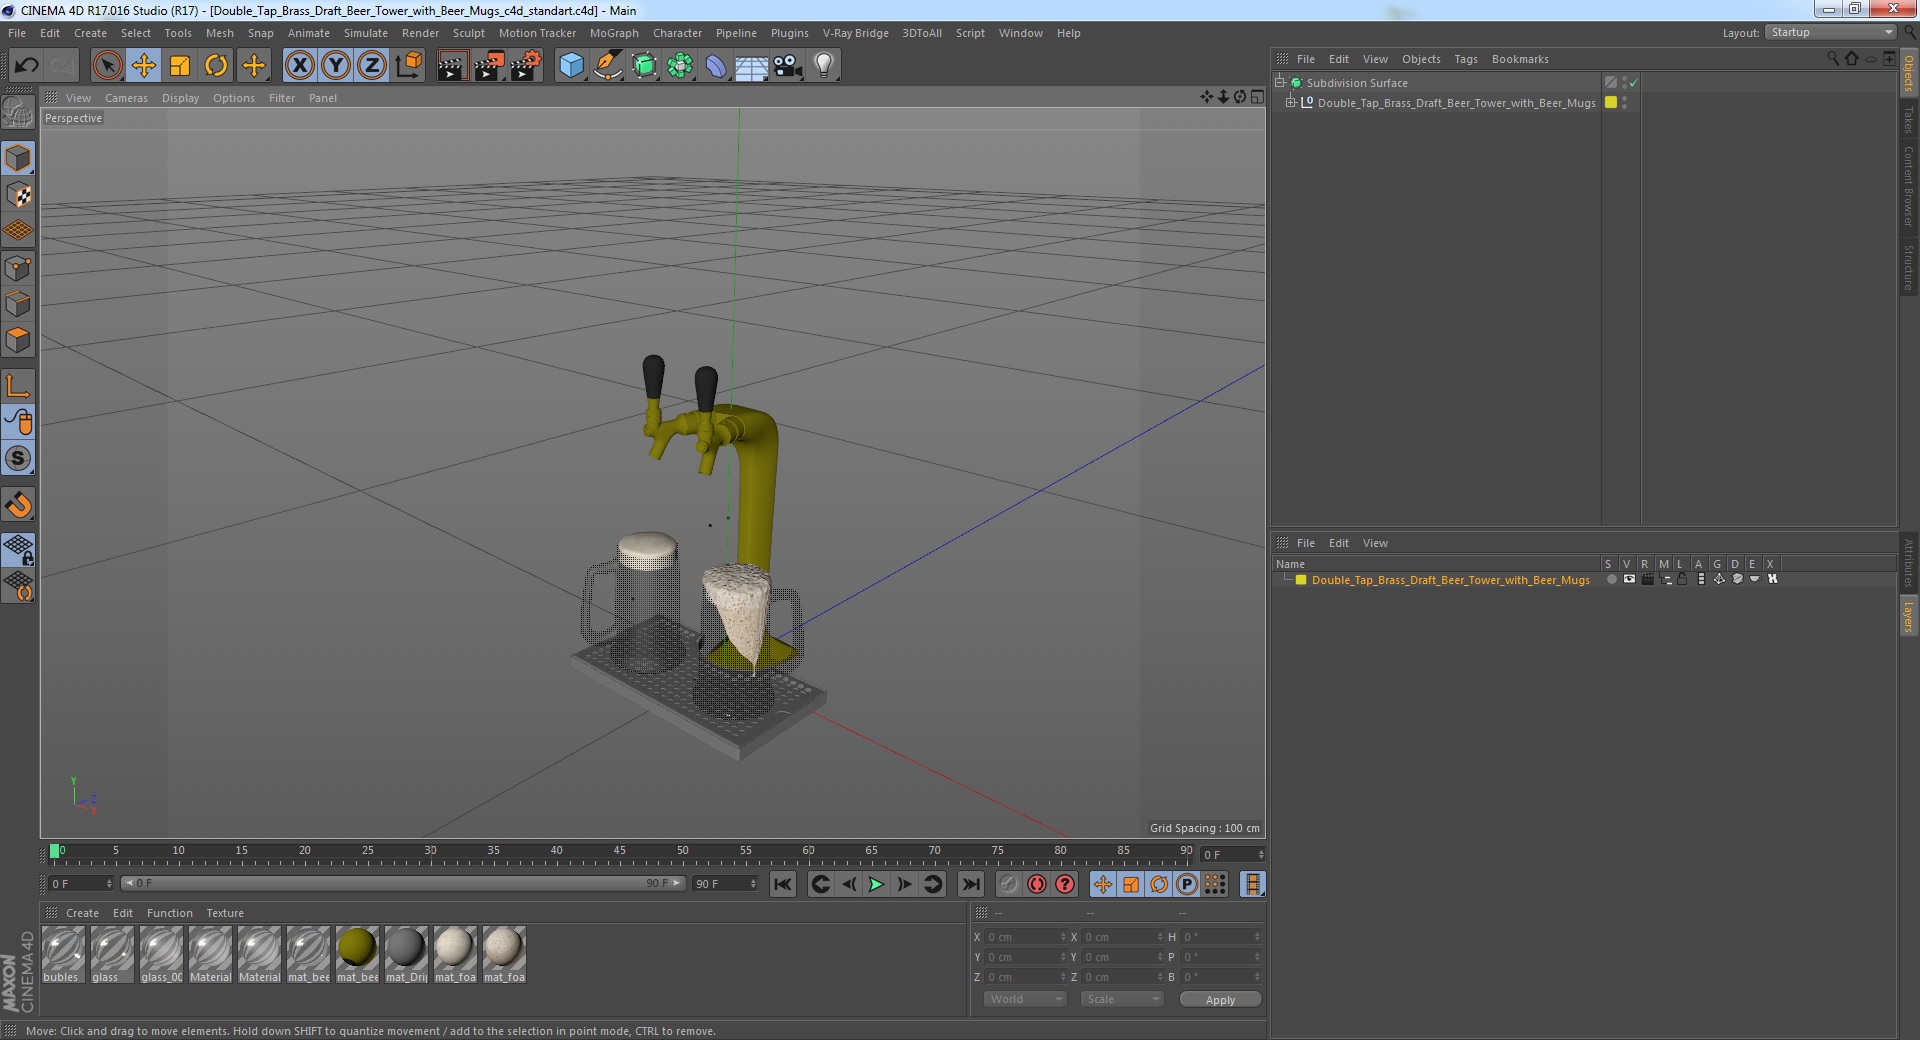Open viewport Cameras menu
Image resolution: width=1920 pixels, height=1040 pixels.
coord(126,98)
